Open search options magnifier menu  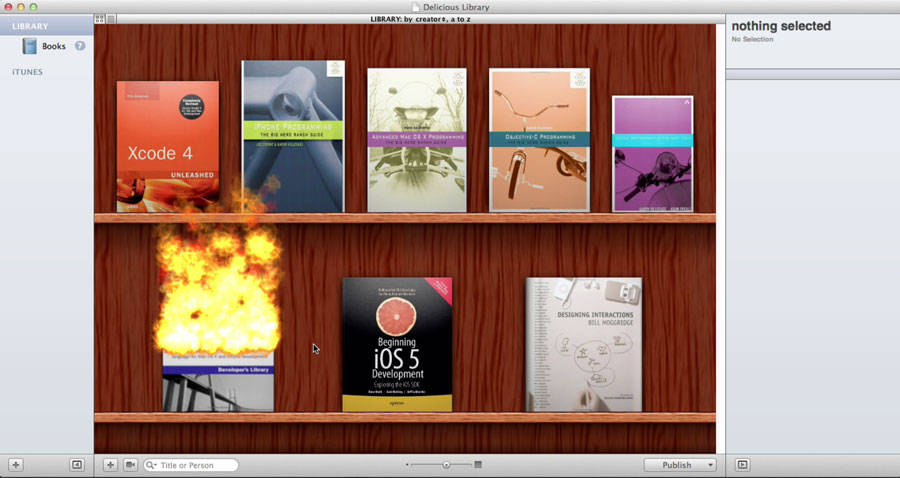(151, 465)
